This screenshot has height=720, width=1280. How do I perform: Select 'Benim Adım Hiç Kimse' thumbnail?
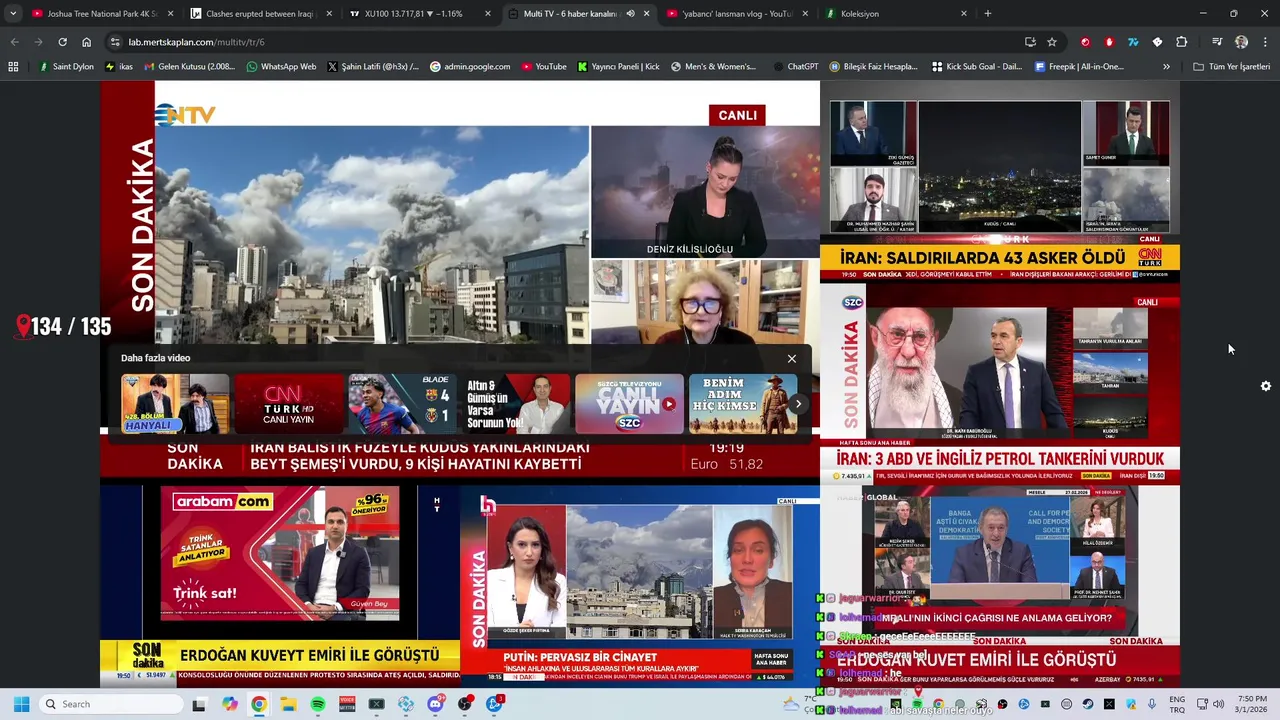click(x=743, y=404)
